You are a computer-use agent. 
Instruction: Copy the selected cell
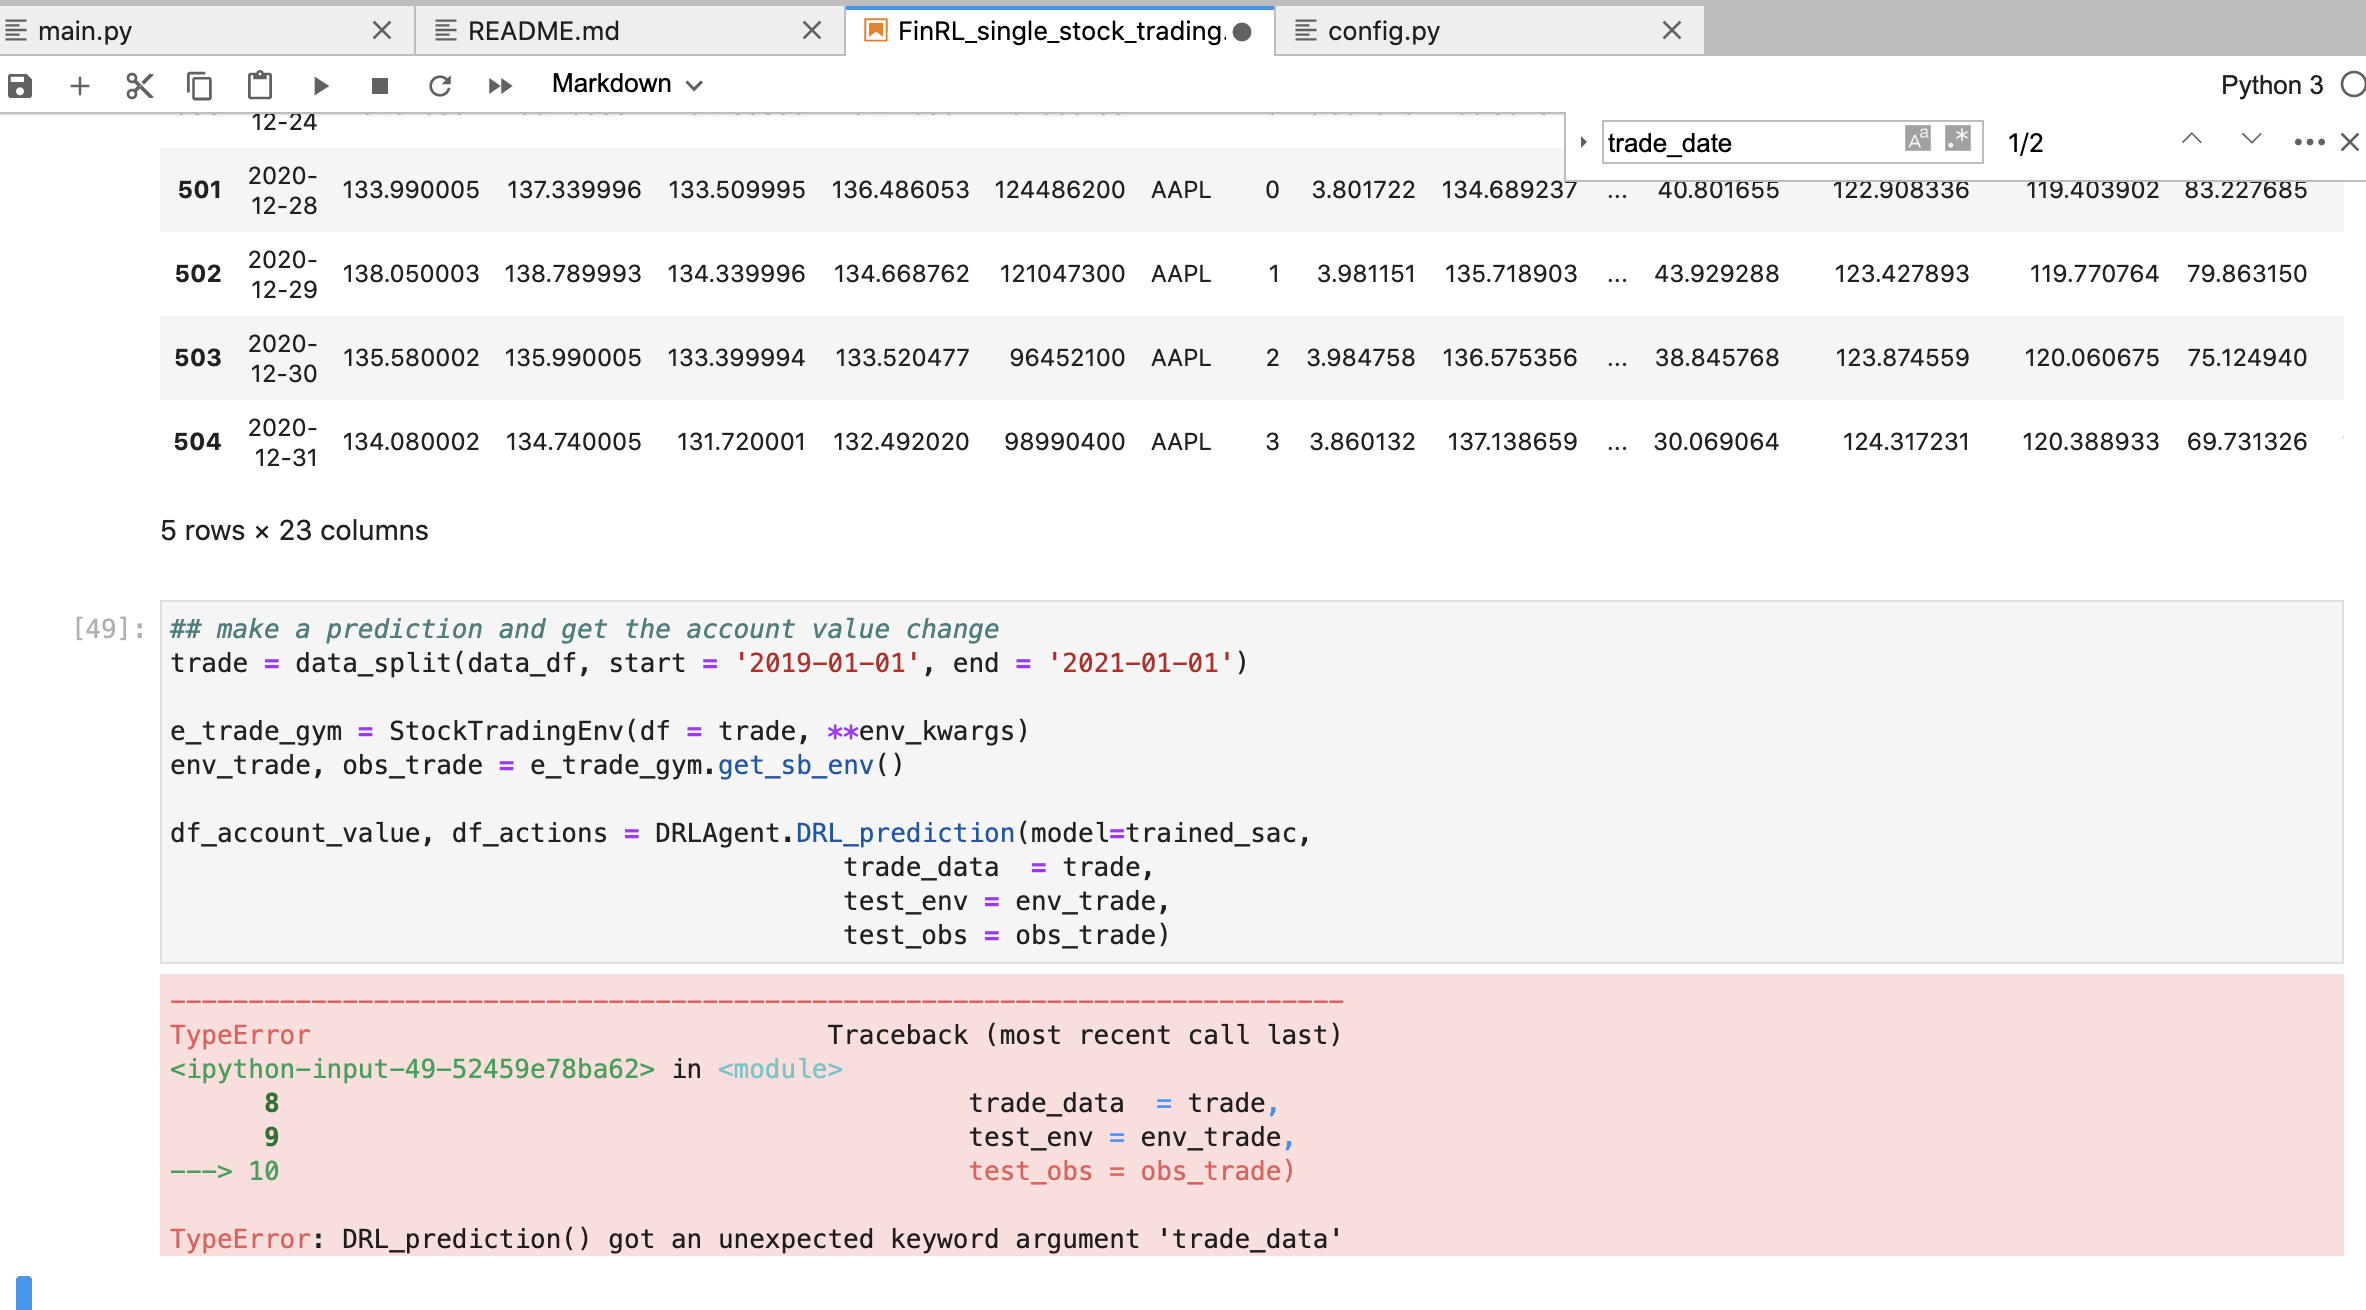click(199, 85)
